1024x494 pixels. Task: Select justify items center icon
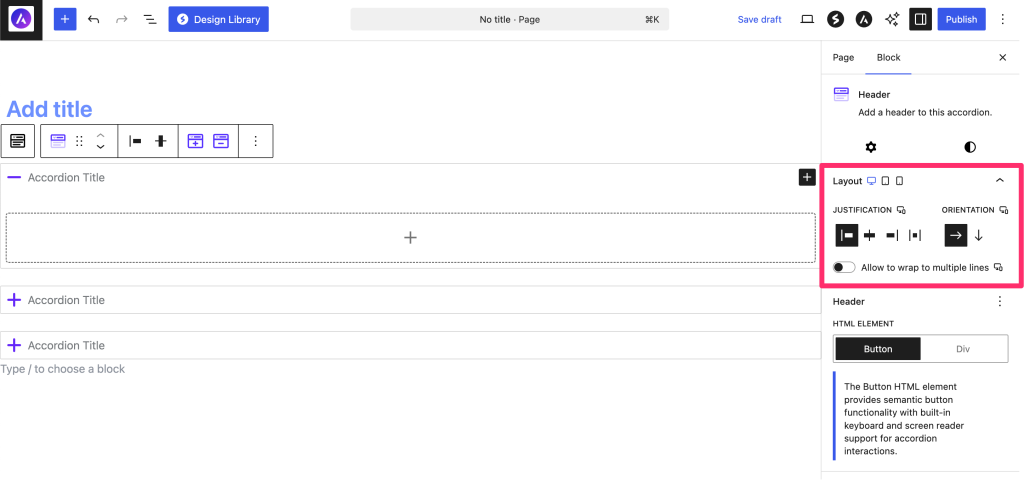point(870,235)
